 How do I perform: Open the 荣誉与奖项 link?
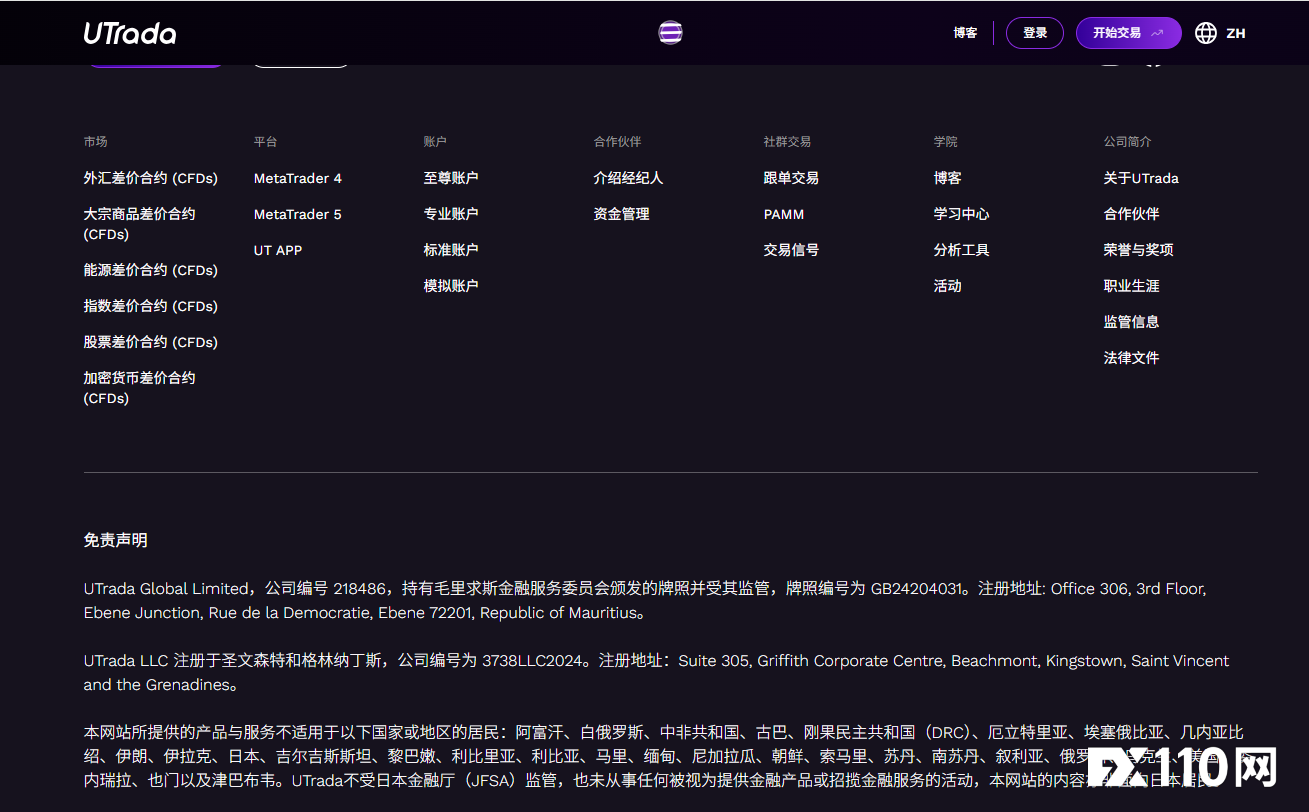[1139, 250]
